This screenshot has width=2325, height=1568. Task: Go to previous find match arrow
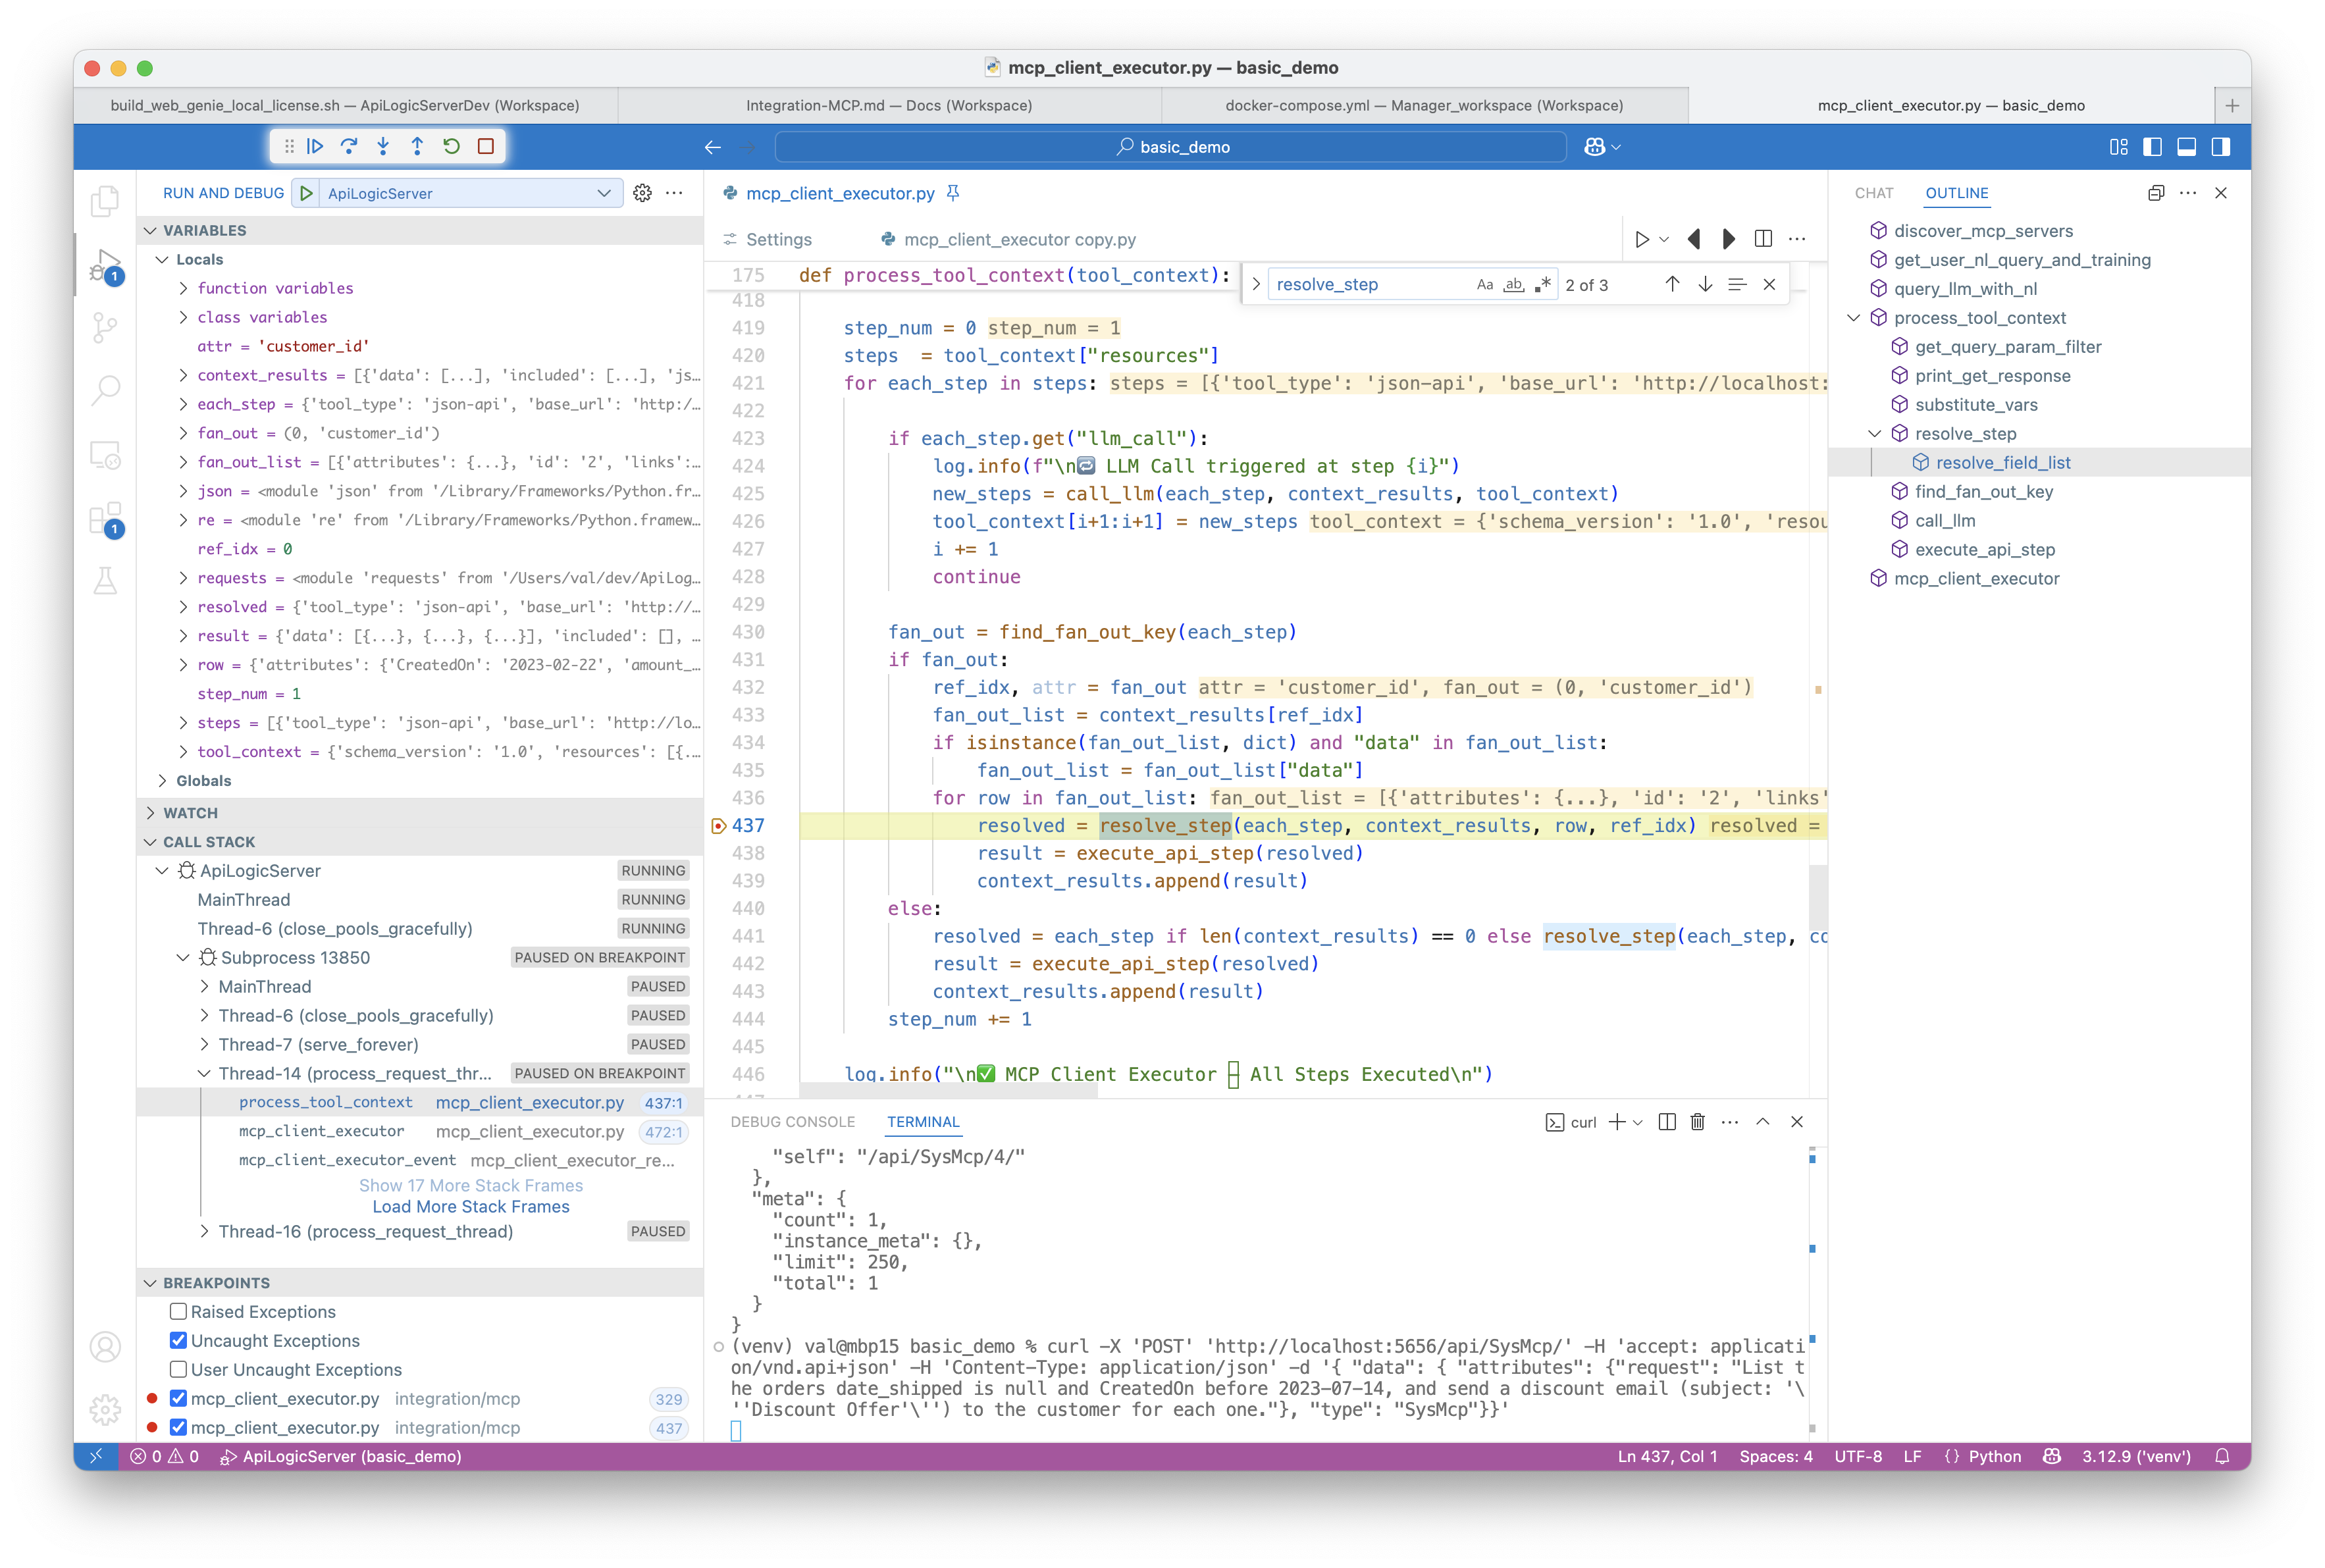pyautogui.click(x=1672, y=284)
